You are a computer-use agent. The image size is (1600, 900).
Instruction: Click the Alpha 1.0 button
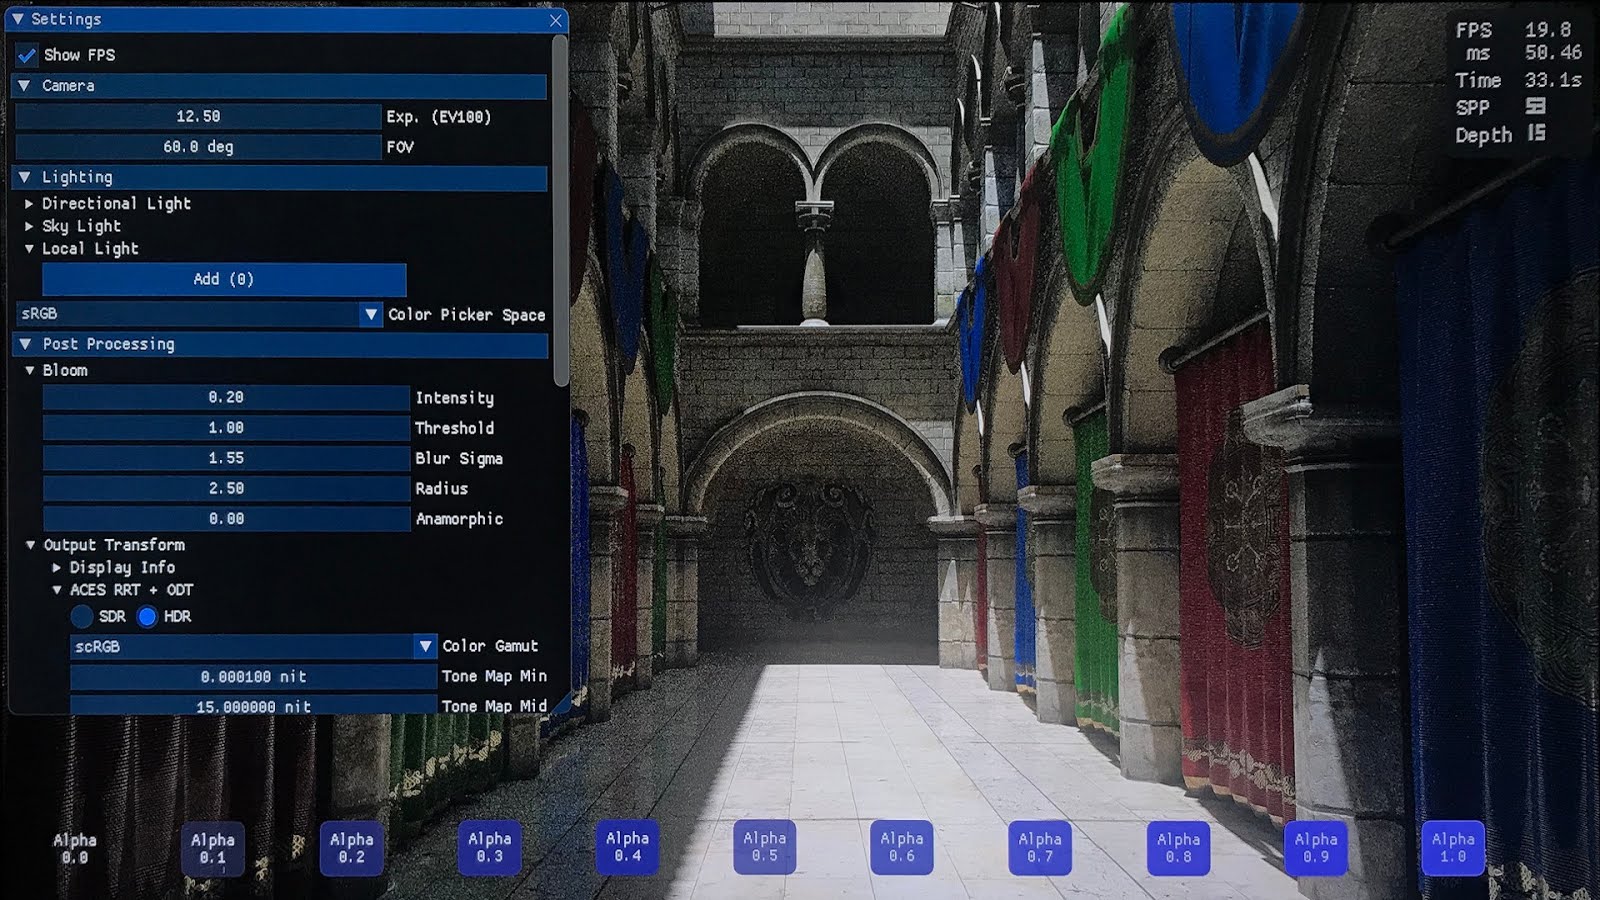click(x=1453, y=848)
